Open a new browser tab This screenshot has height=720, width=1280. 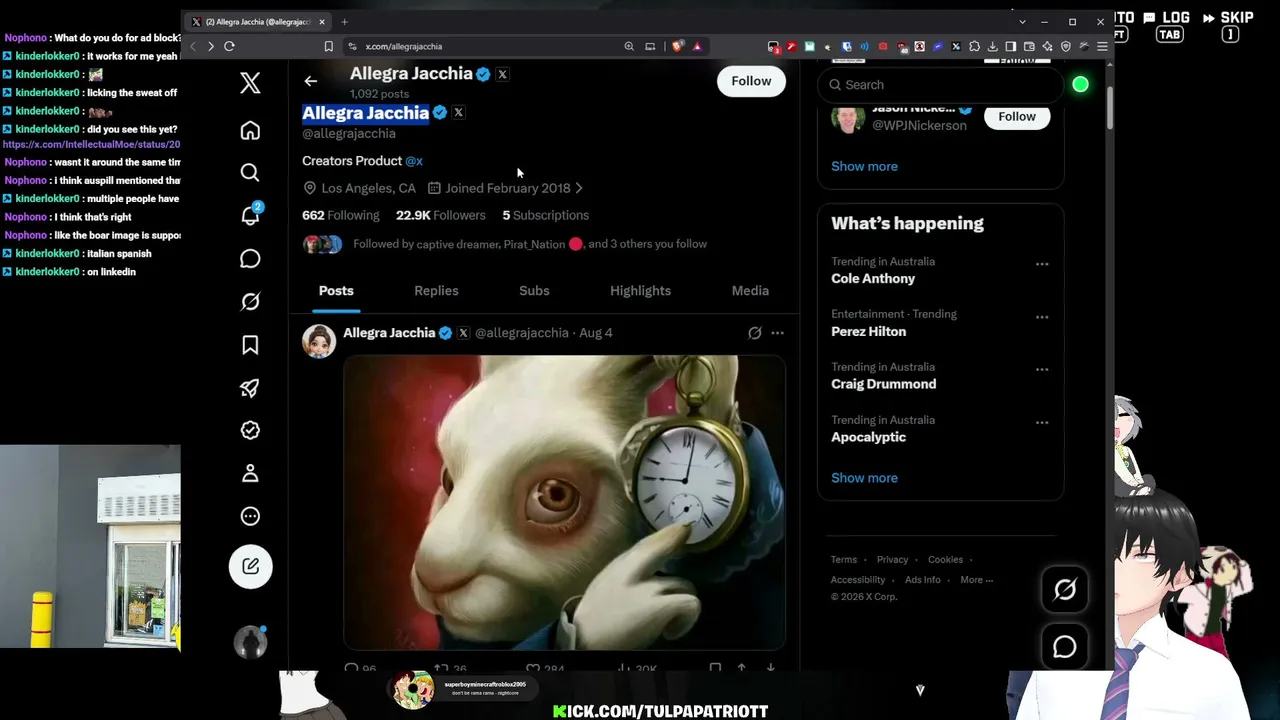(344, 22)
